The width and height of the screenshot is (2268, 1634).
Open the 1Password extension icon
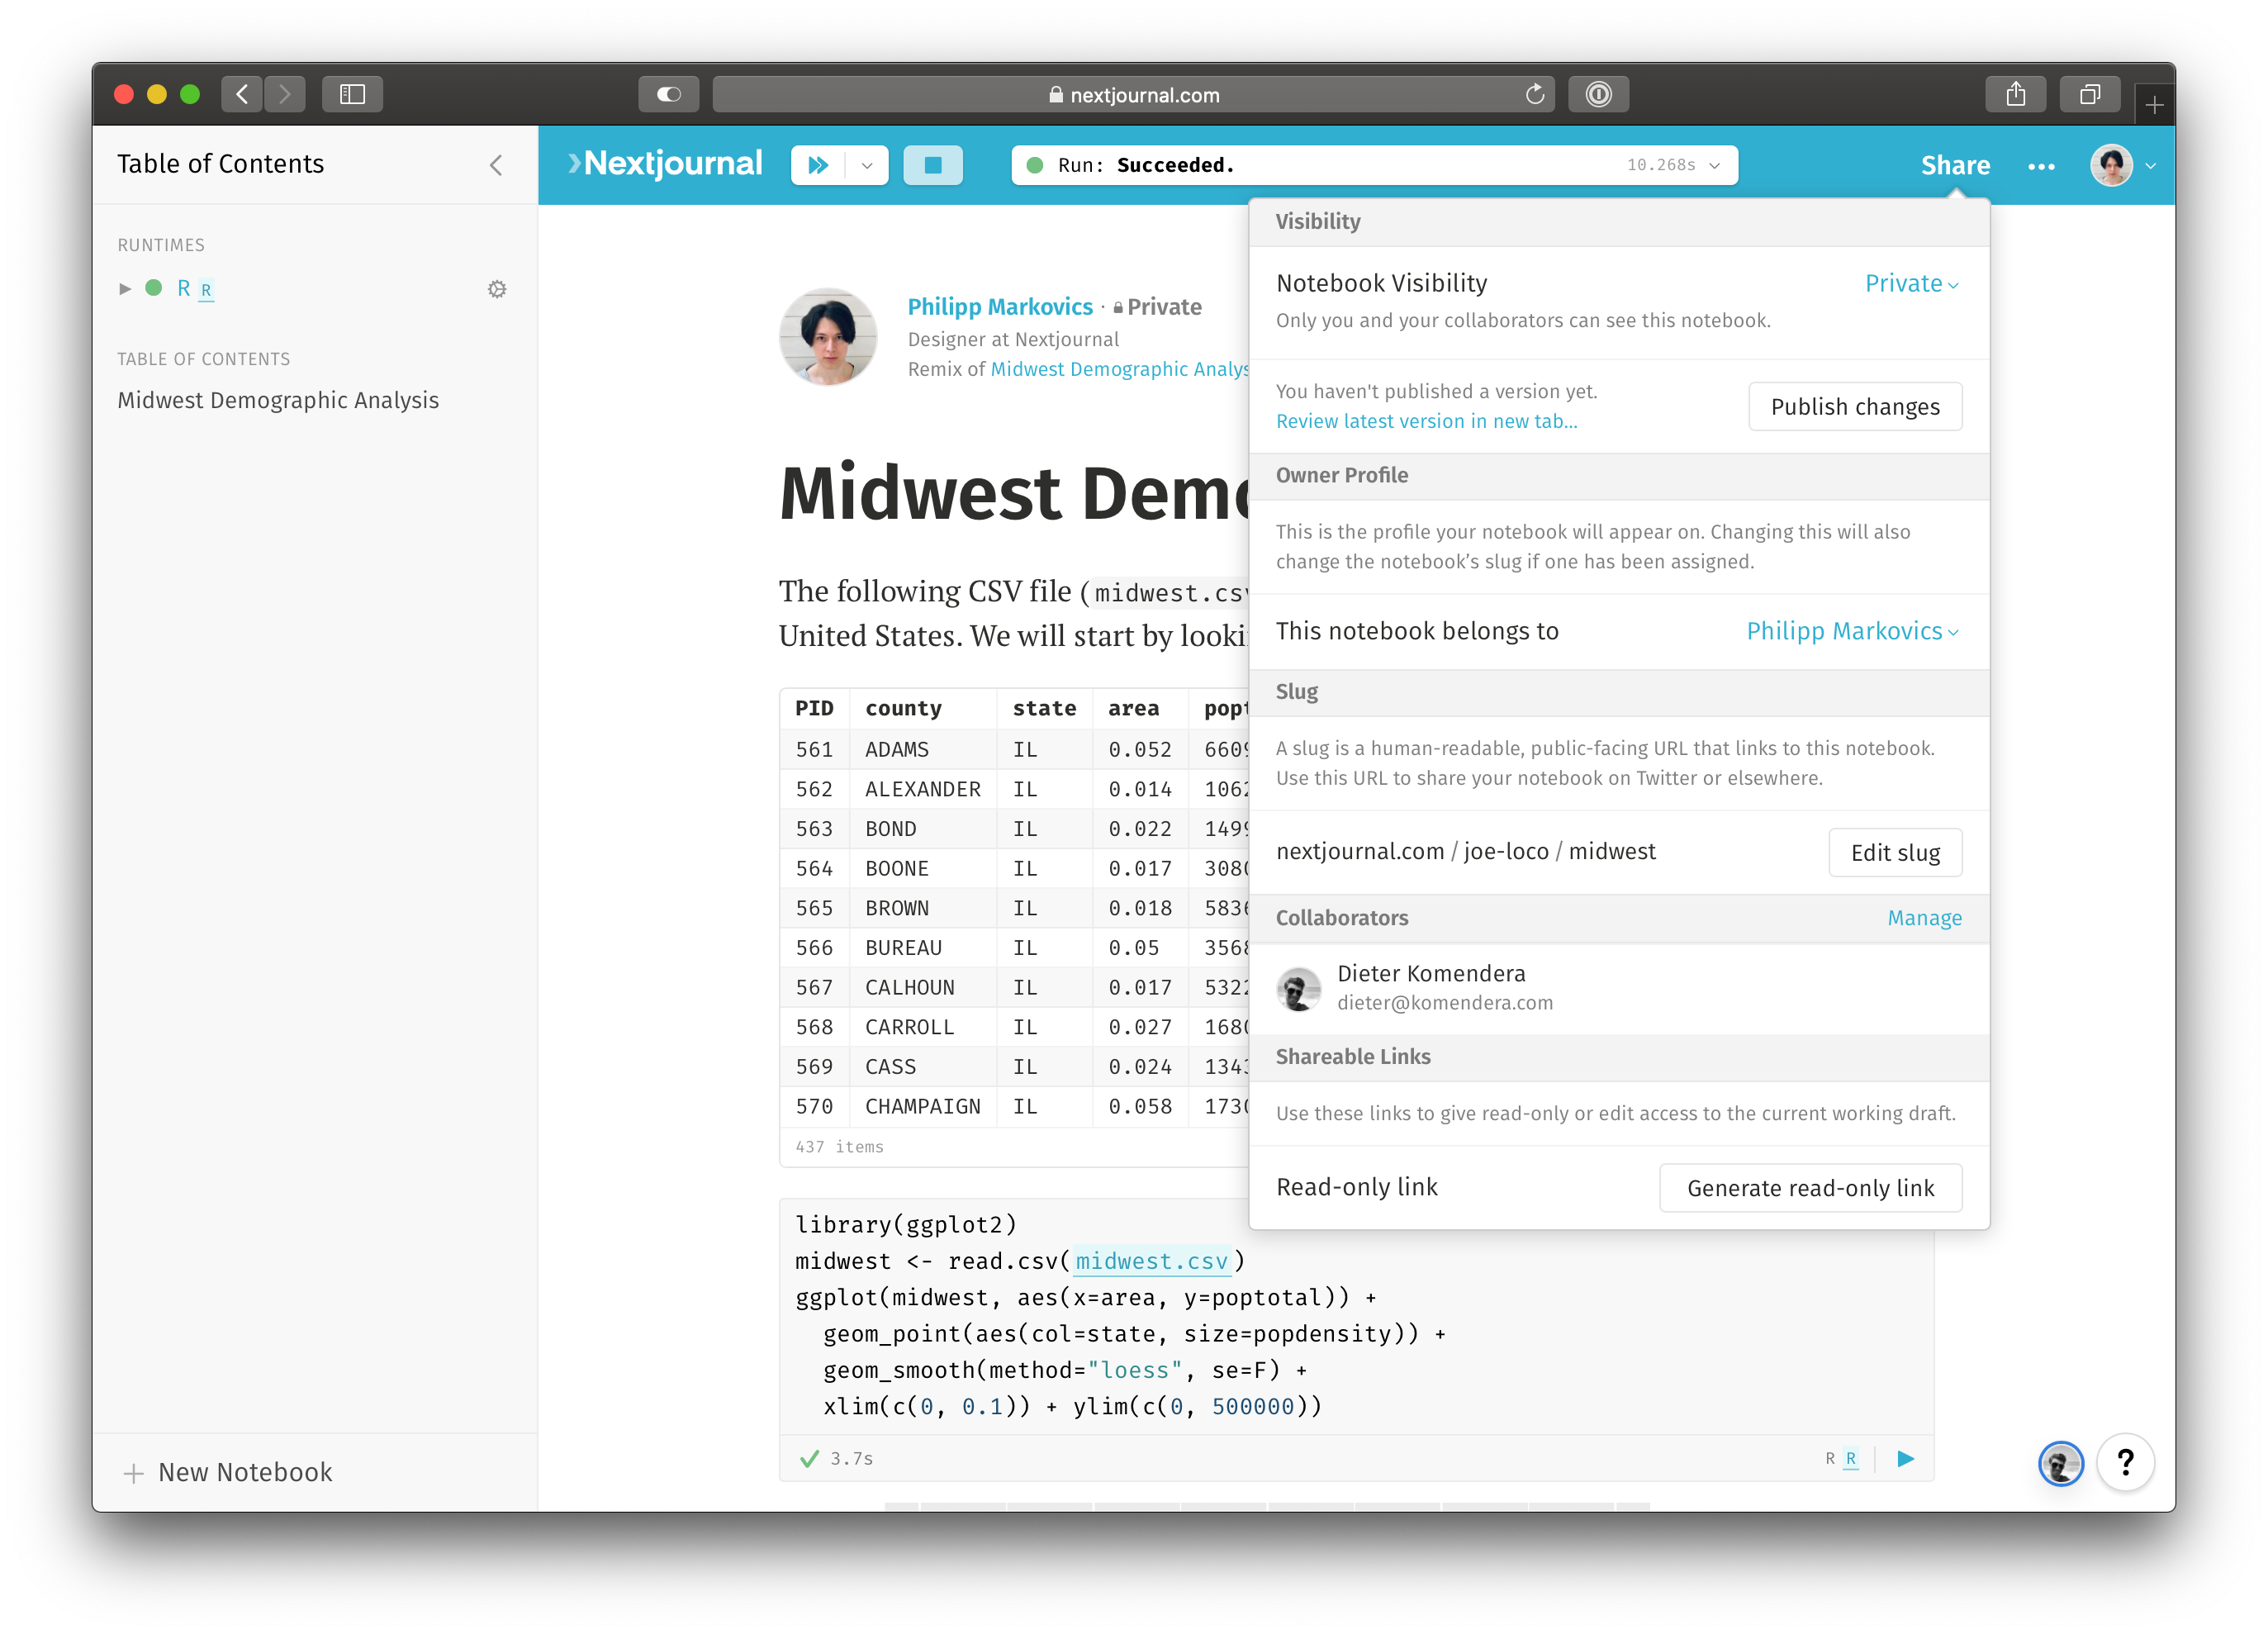pyautogui.click(x=1598, y=94)
